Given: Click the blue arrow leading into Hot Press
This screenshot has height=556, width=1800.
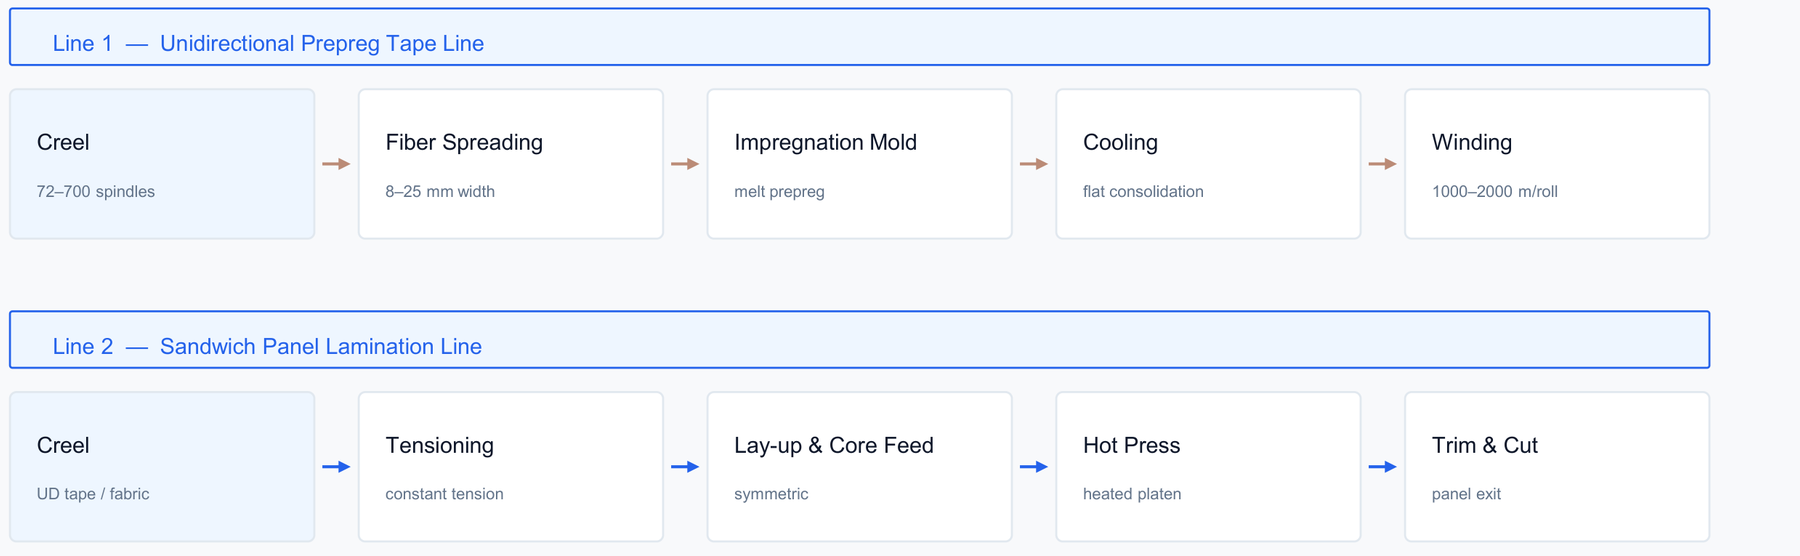Looking at the screenshot, I should coord(1034,467).
